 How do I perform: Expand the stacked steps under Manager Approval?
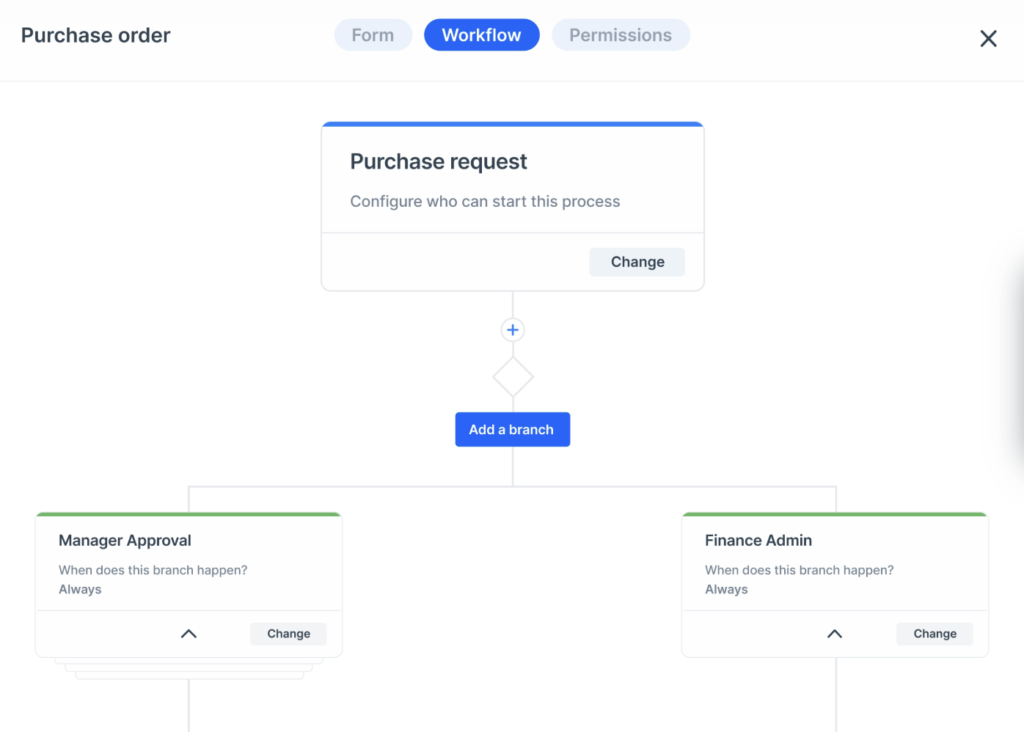point(188,668)
